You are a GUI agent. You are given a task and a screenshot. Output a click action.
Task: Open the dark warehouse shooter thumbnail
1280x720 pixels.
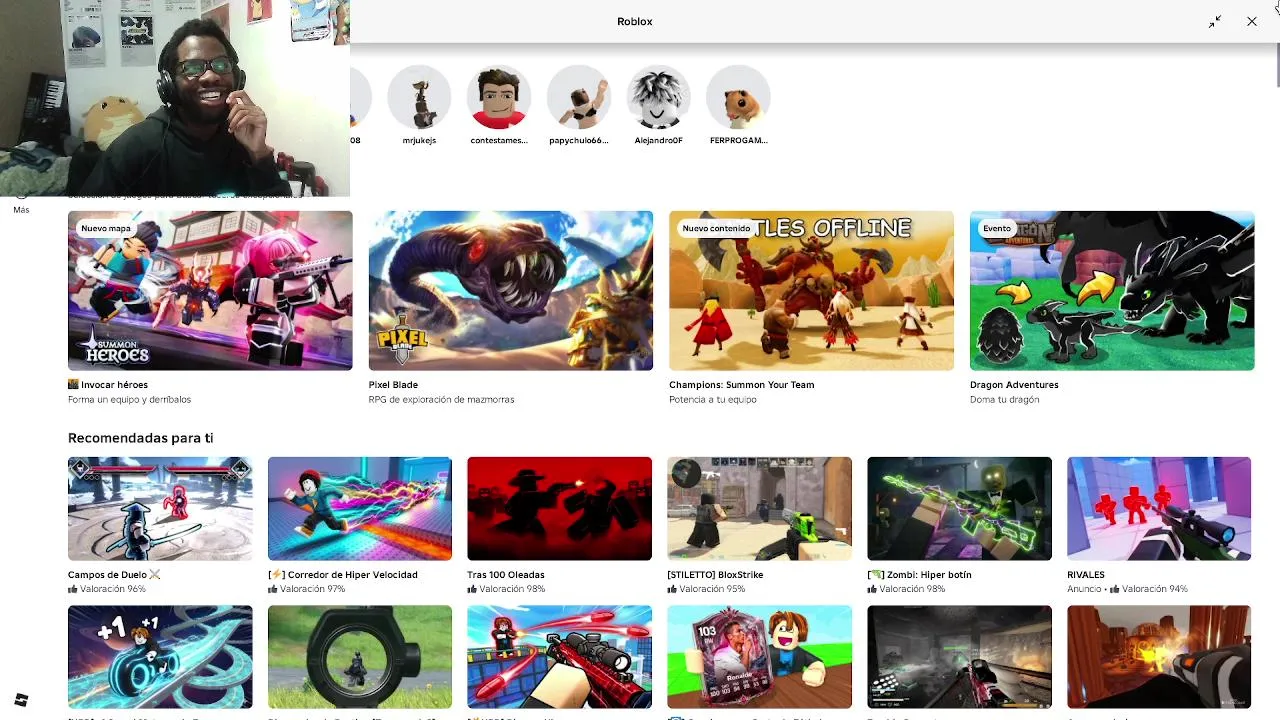[x=959, y=657]
